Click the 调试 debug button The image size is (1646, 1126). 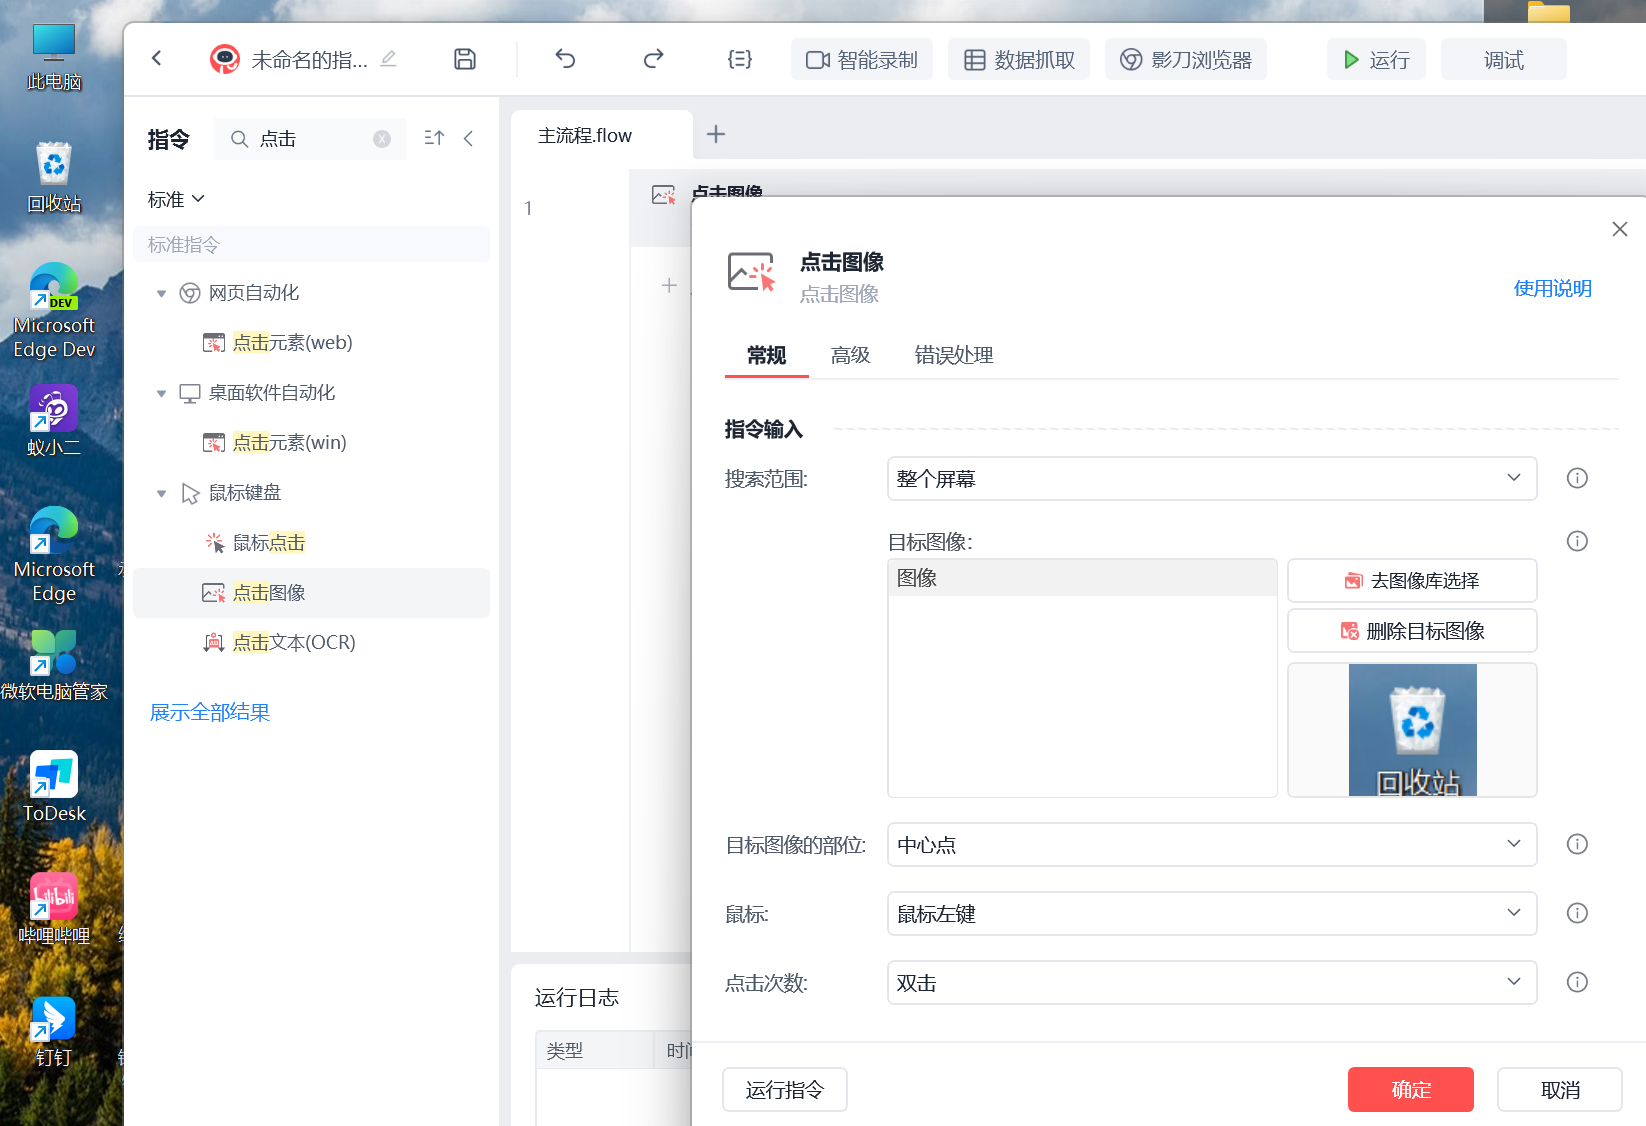click(x=1503, y=60)
